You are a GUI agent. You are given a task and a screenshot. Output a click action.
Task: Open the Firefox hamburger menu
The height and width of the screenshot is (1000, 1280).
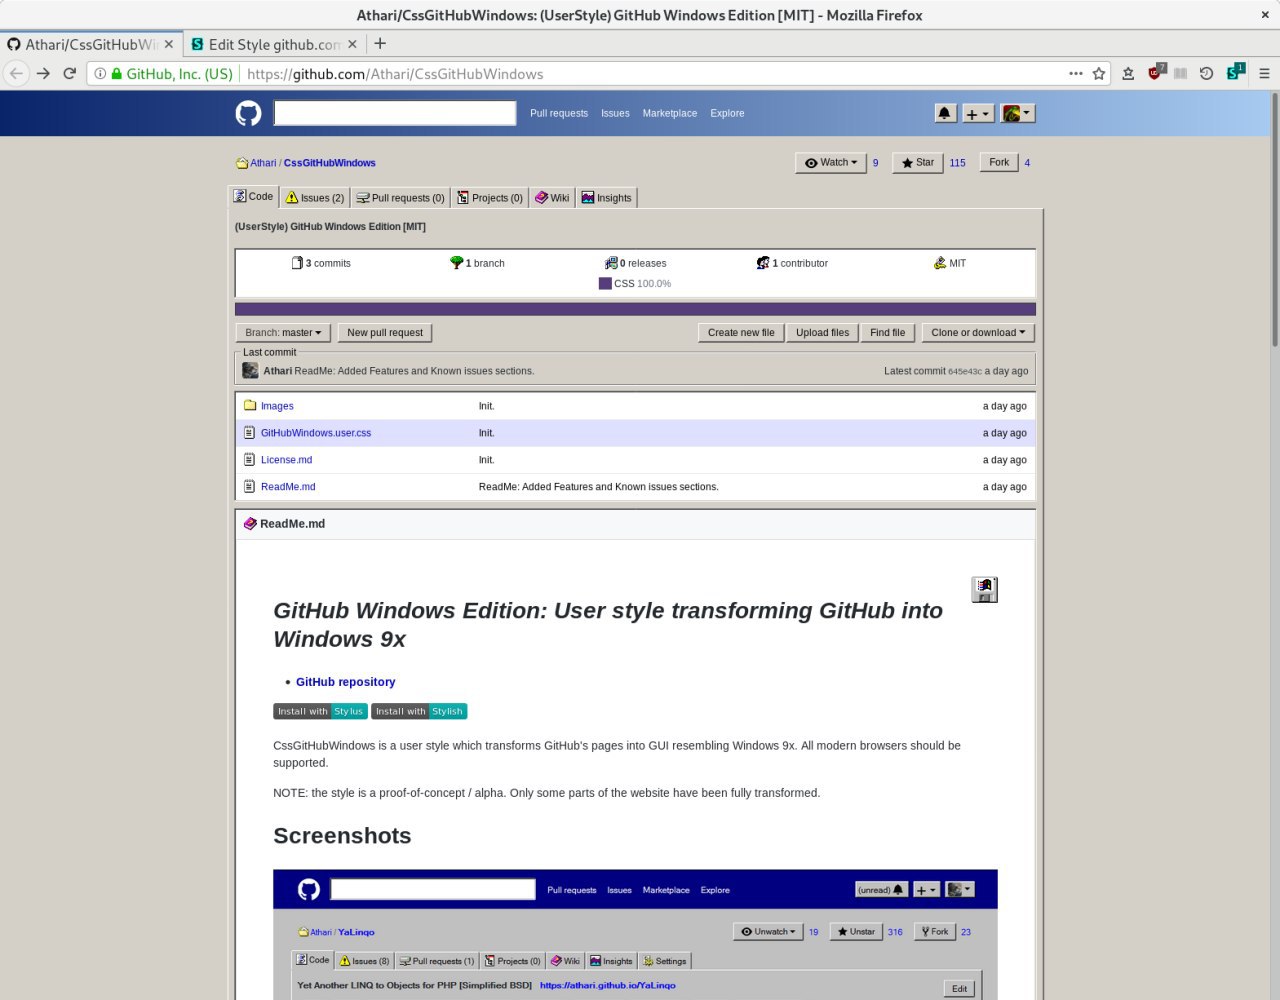click(x=1264, y=73)
